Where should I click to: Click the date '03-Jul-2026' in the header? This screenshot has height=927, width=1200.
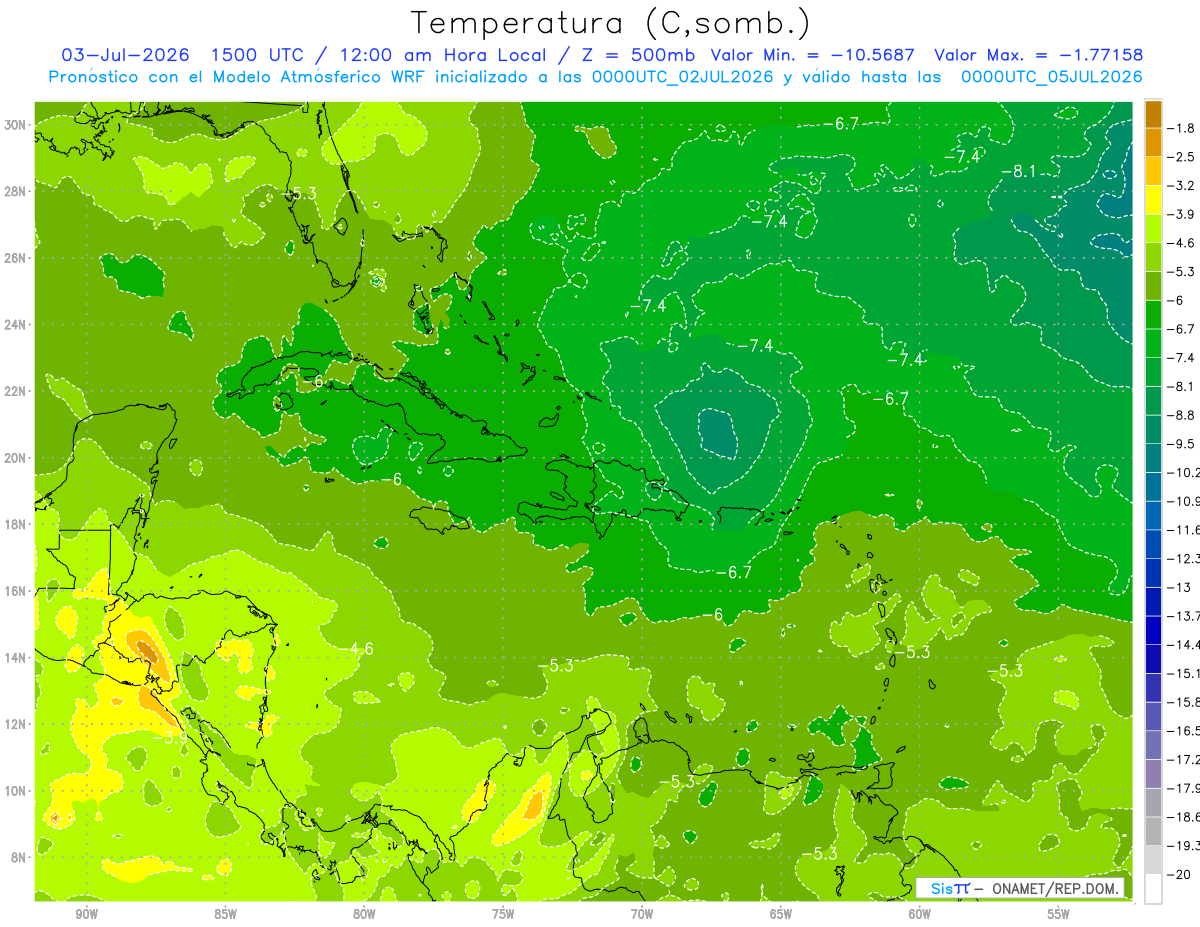click(x=123, y=55)
